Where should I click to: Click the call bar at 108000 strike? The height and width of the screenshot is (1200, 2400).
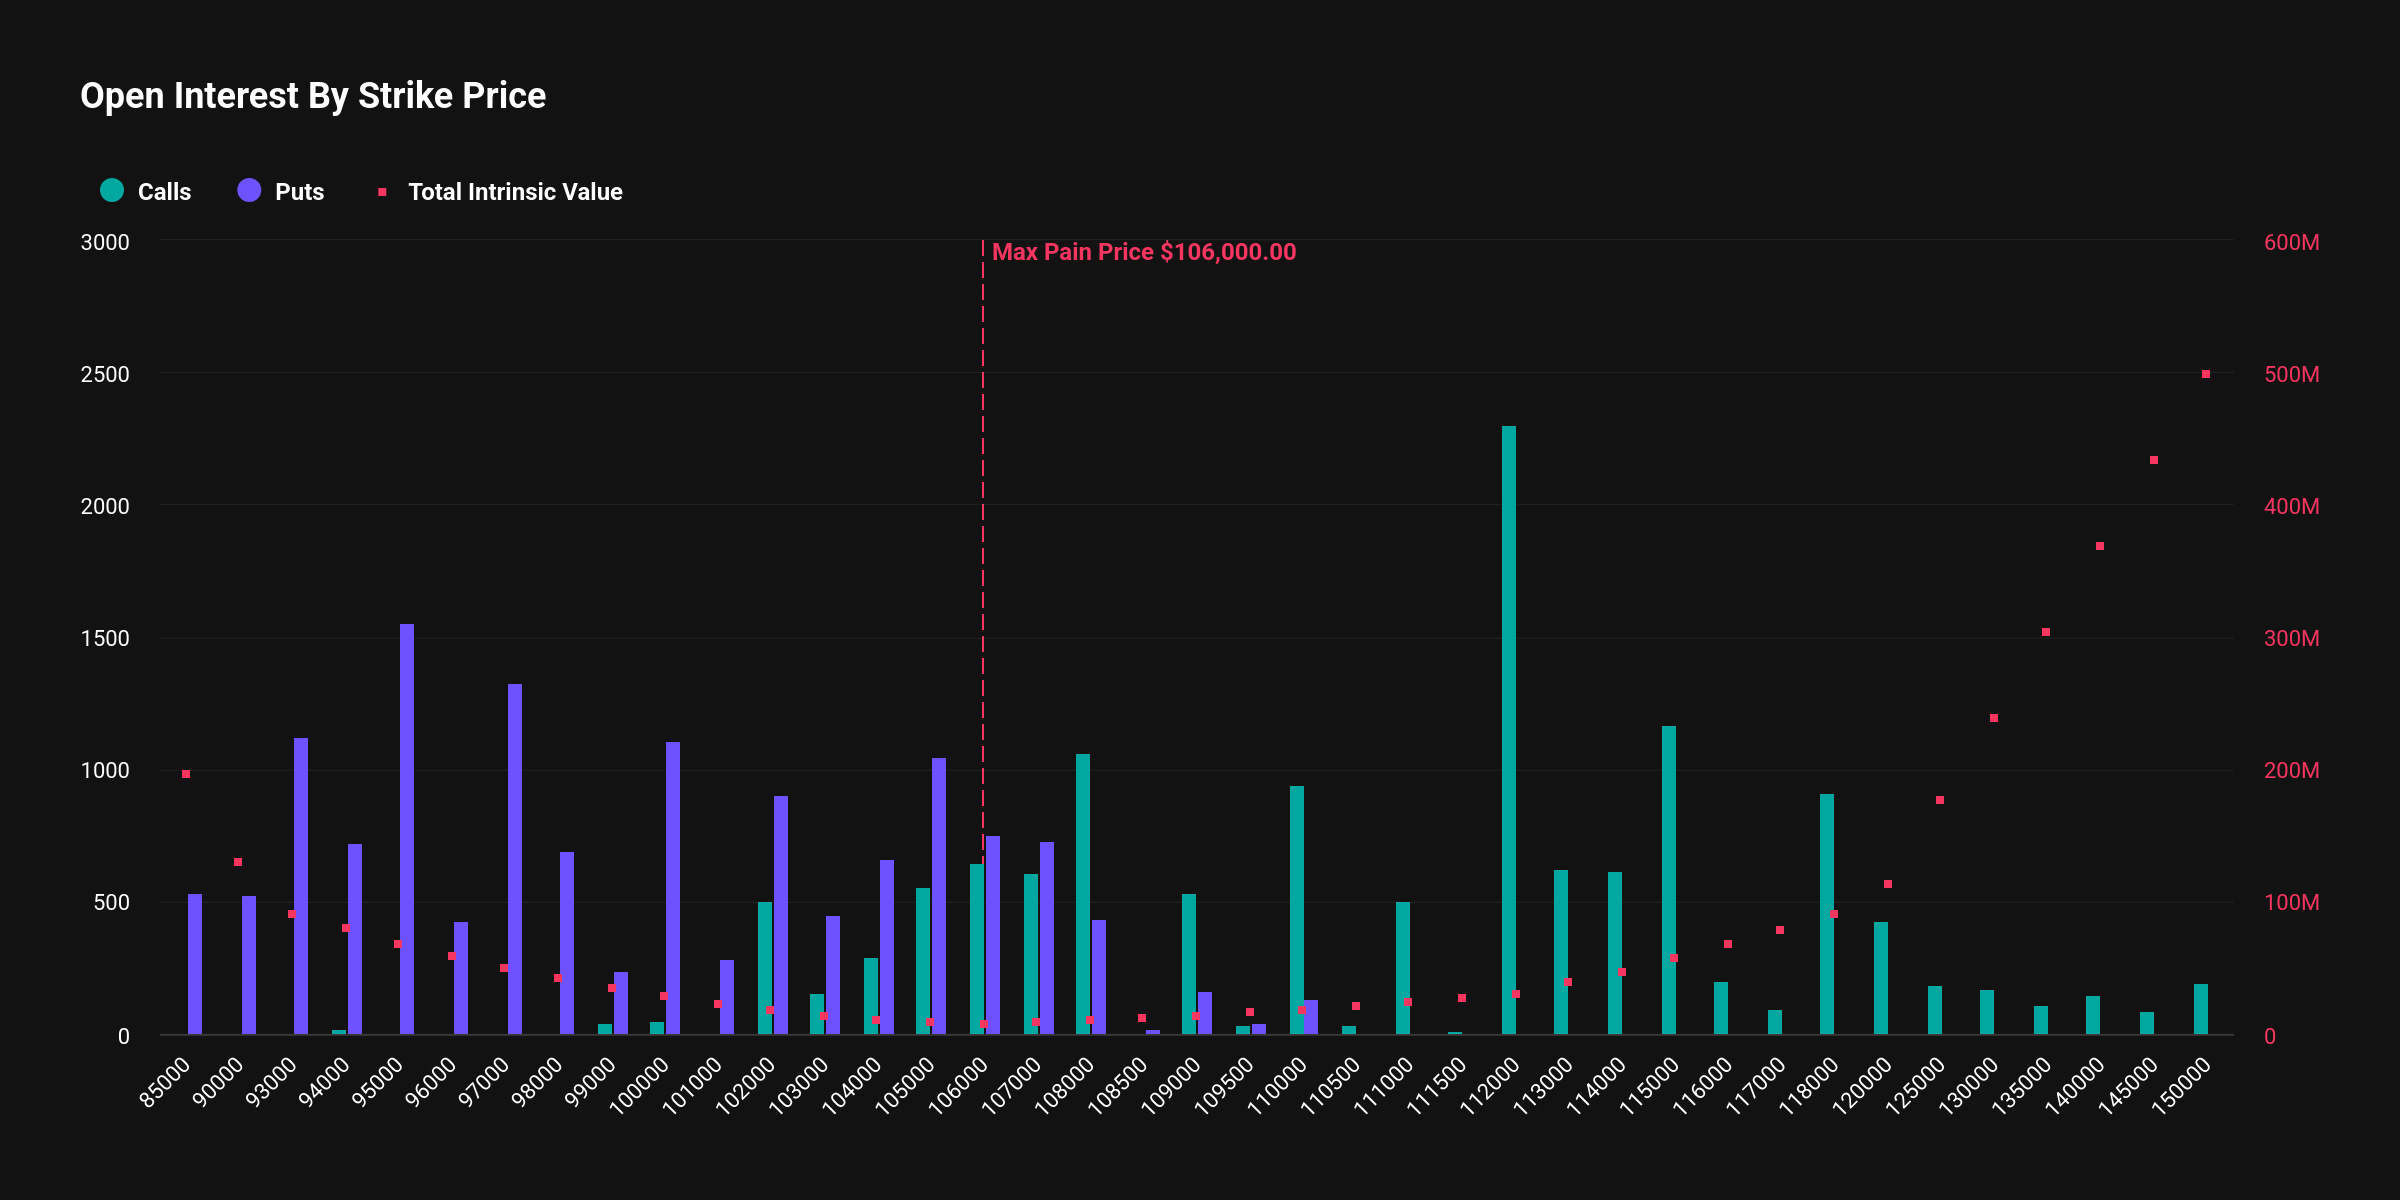tap(1083, 894)
